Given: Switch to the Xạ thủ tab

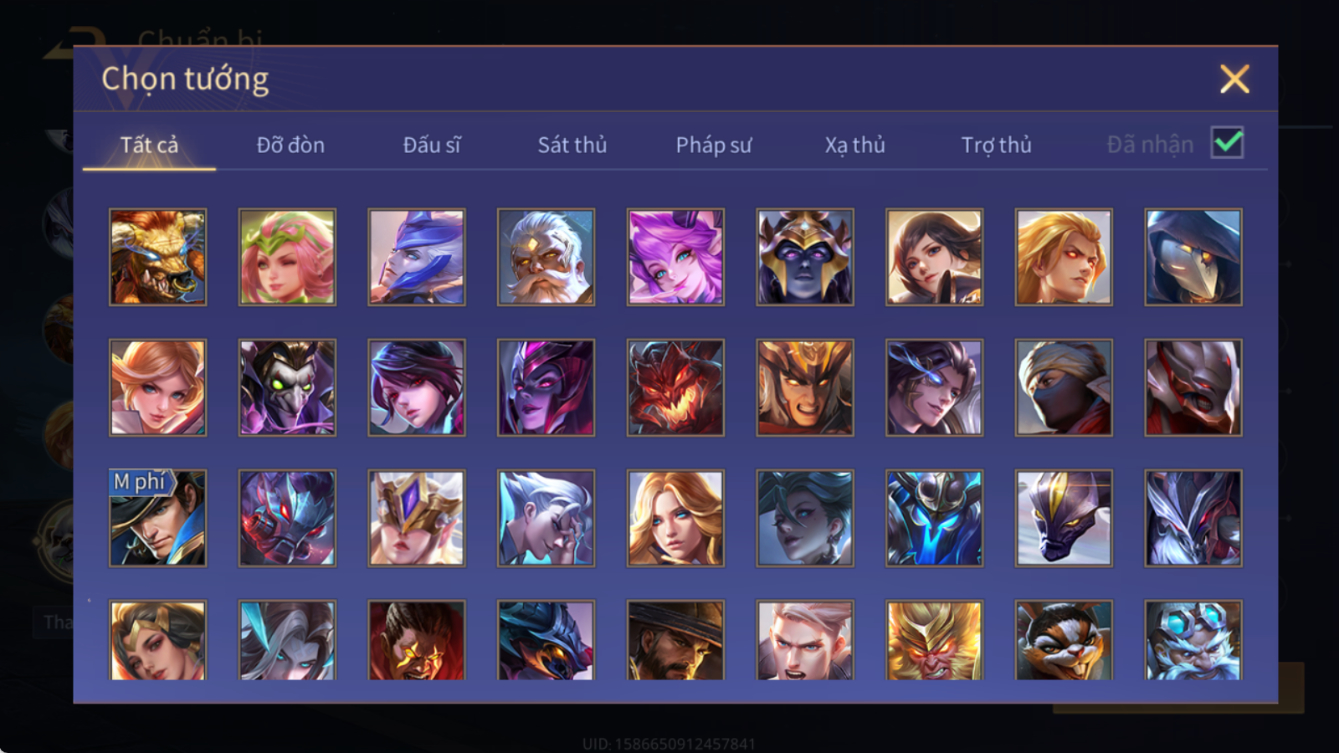Looking at the screenshot, I should coord(855,145).
